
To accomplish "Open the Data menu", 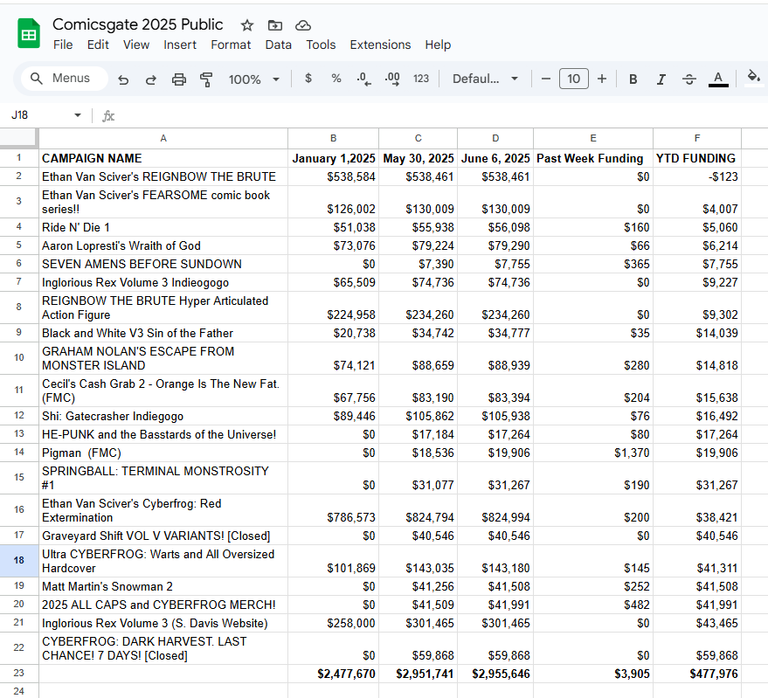I will [278, 45].
